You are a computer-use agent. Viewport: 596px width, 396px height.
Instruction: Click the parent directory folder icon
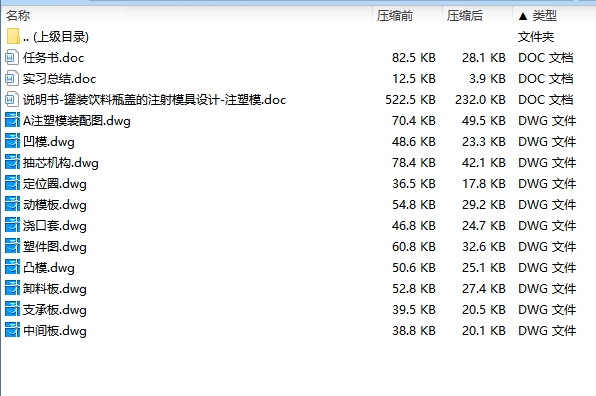point(13,36)
